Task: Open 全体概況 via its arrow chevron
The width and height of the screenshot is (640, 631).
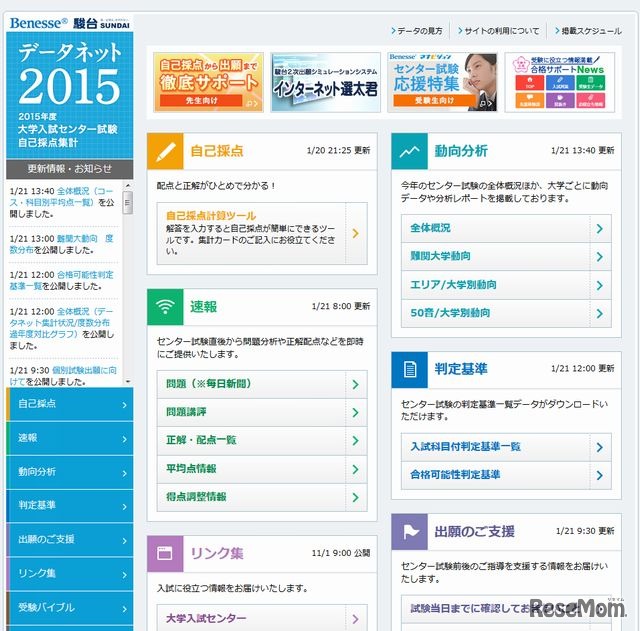Action: [600, 229]
